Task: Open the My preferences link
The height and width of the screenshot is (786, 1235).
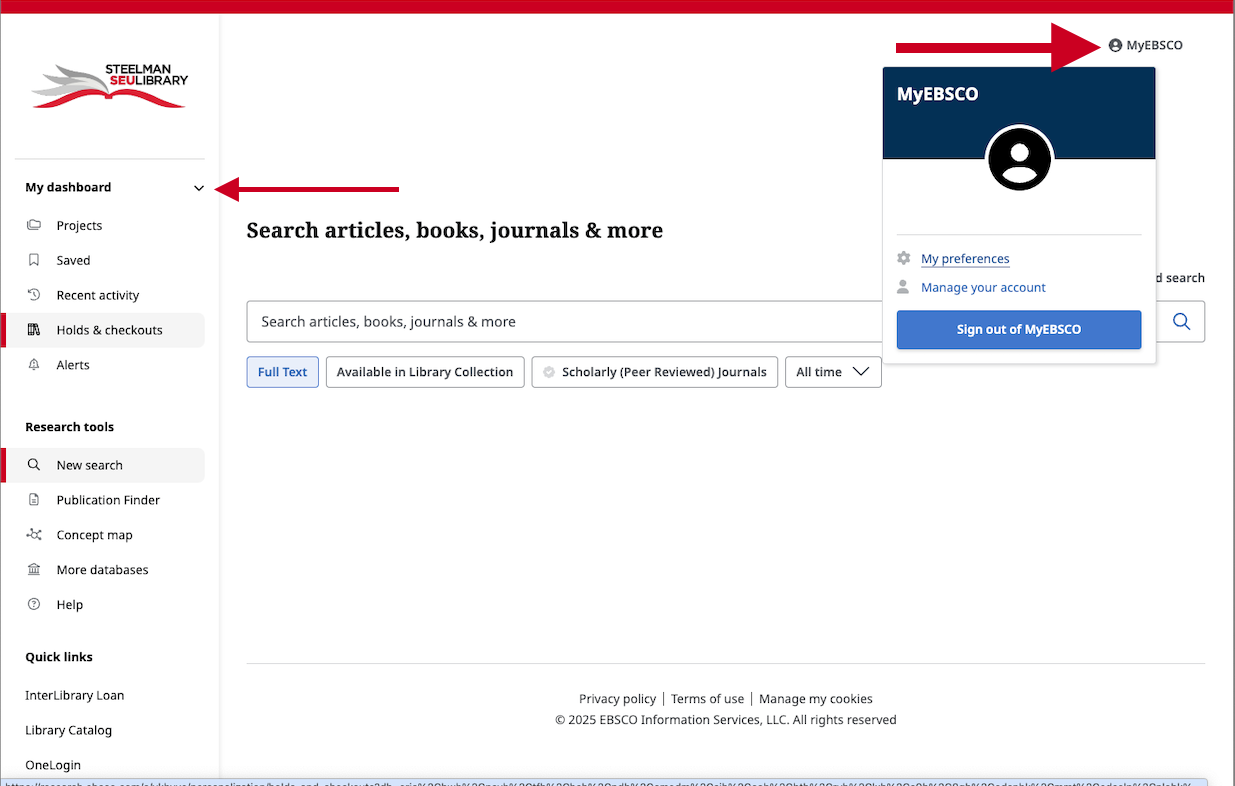Action: pyautogui.click(x=964, y=258)
